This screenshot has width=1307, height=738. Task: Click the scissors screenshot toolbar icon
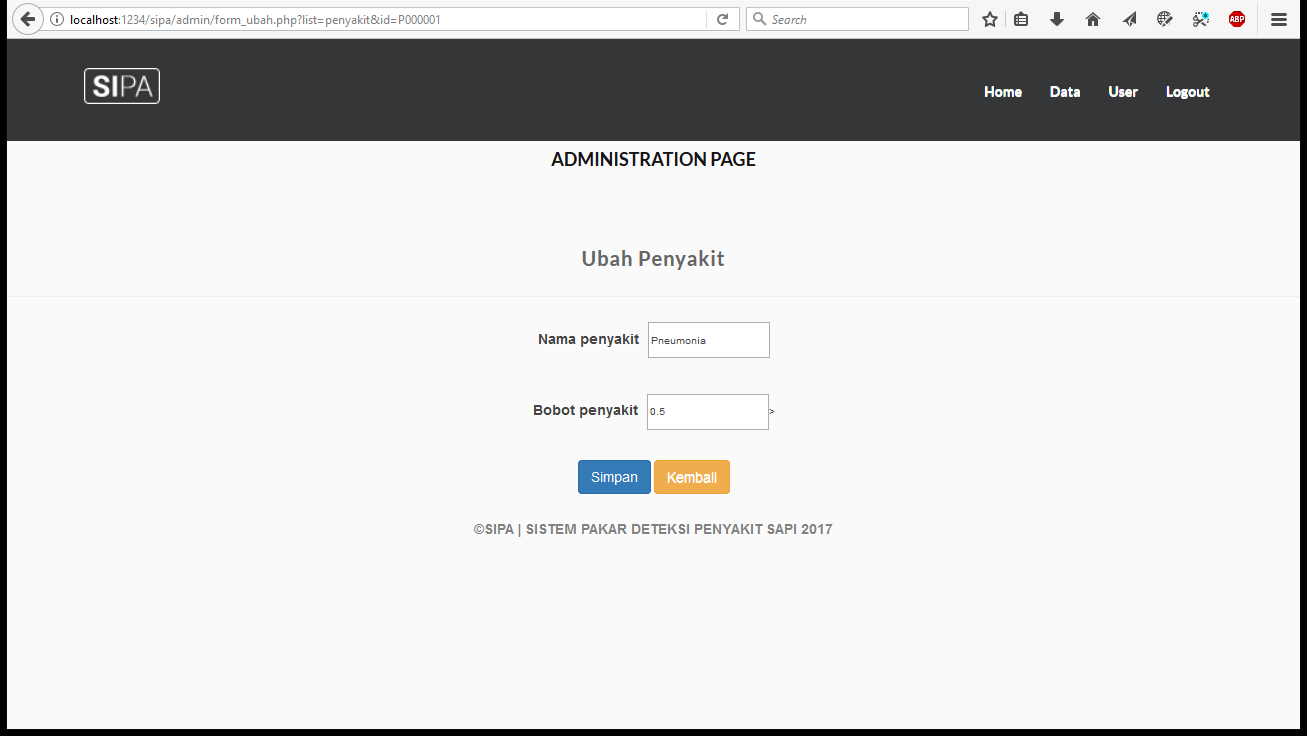pos(1201,19)
